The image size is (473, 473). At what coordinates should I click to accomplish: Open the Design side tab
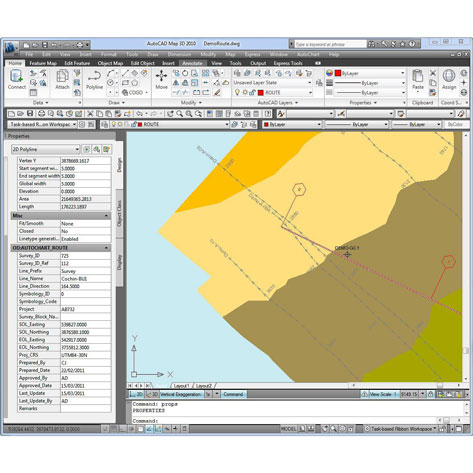click(x=119, y=165)
